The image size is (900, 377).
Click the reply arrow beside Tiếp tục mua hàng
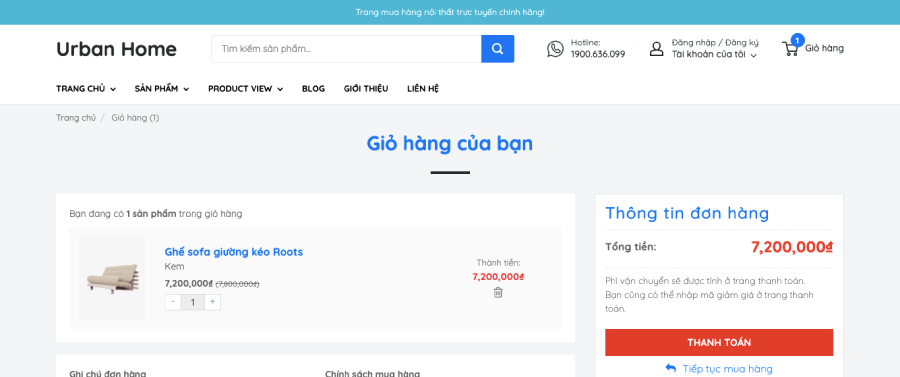point(670,368)
